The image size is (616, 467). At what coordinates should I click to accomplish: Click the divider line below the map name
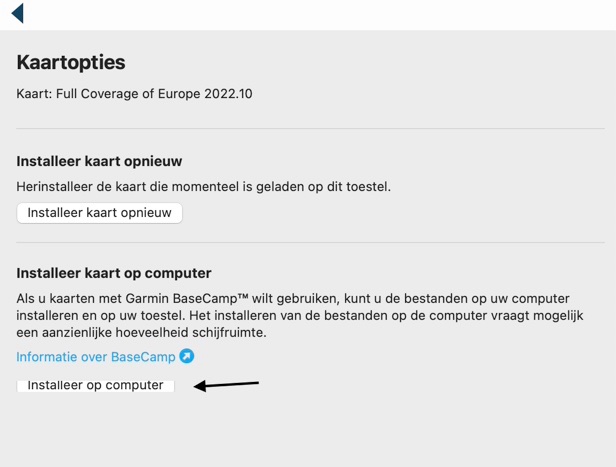click(310, 128)
